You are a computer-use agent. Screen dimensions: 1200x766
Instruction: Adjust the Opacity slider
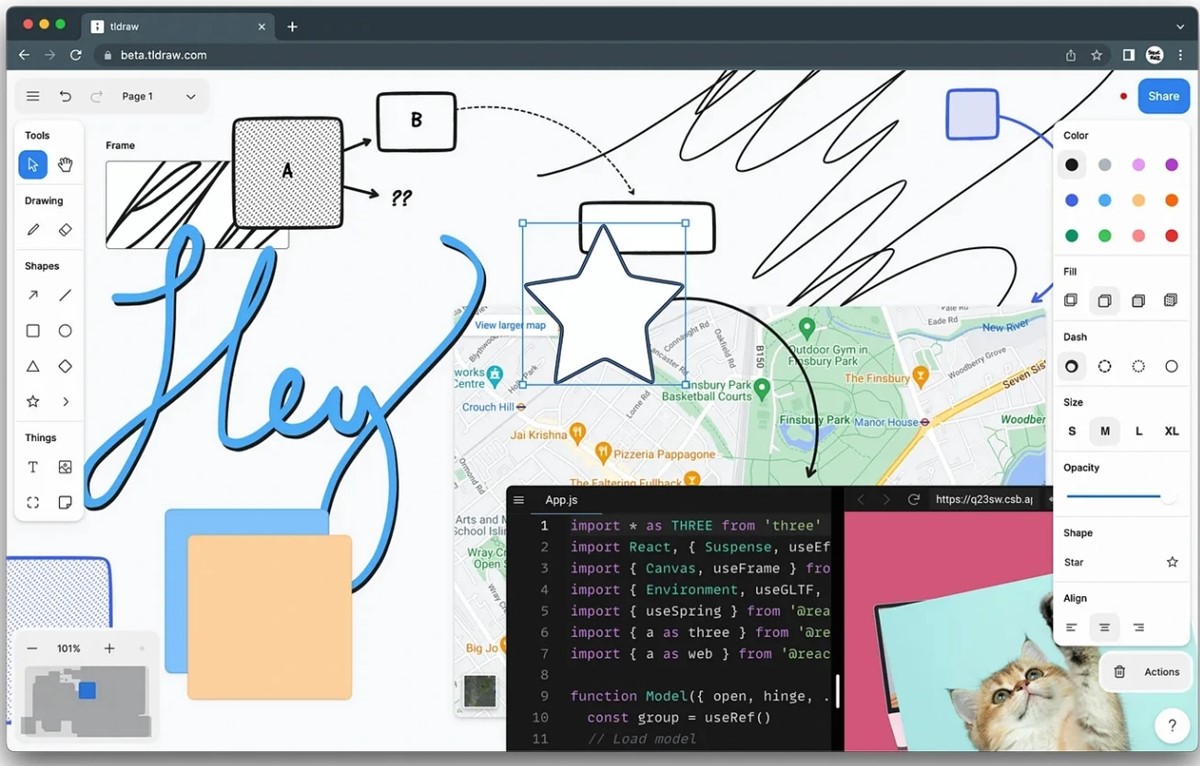coord(1121,497)
